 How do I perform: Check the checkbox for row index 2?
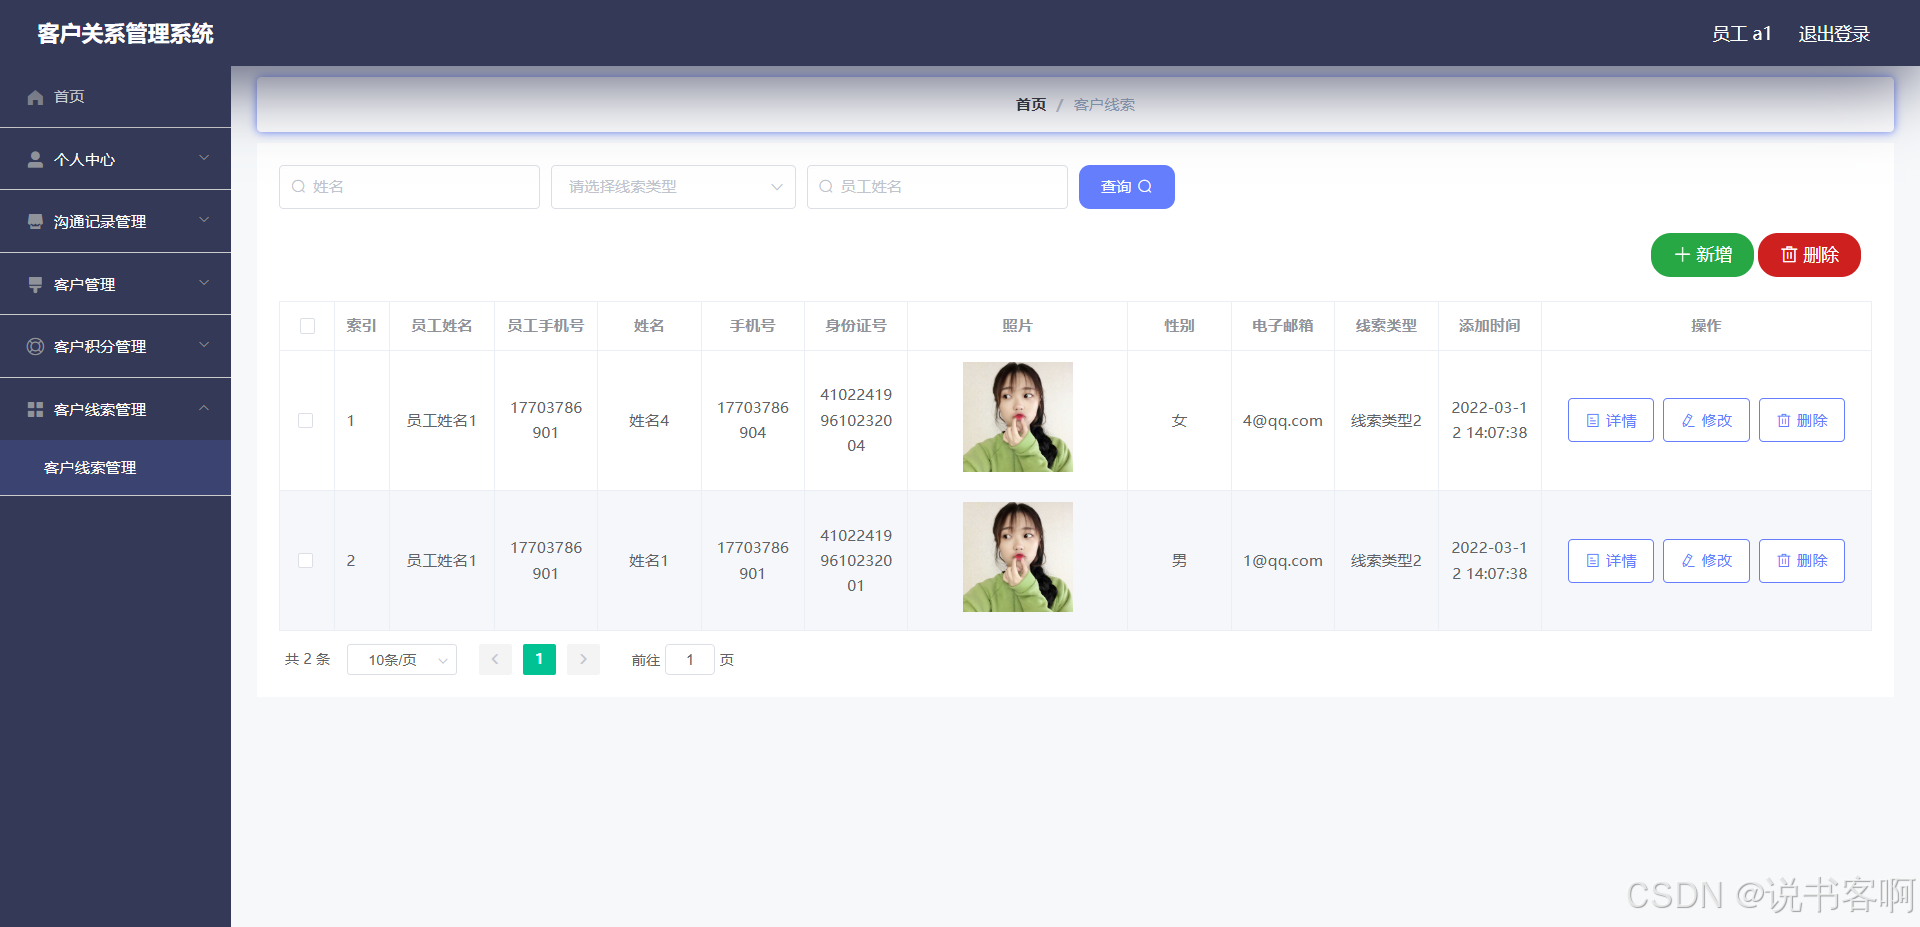coord(306,561)
